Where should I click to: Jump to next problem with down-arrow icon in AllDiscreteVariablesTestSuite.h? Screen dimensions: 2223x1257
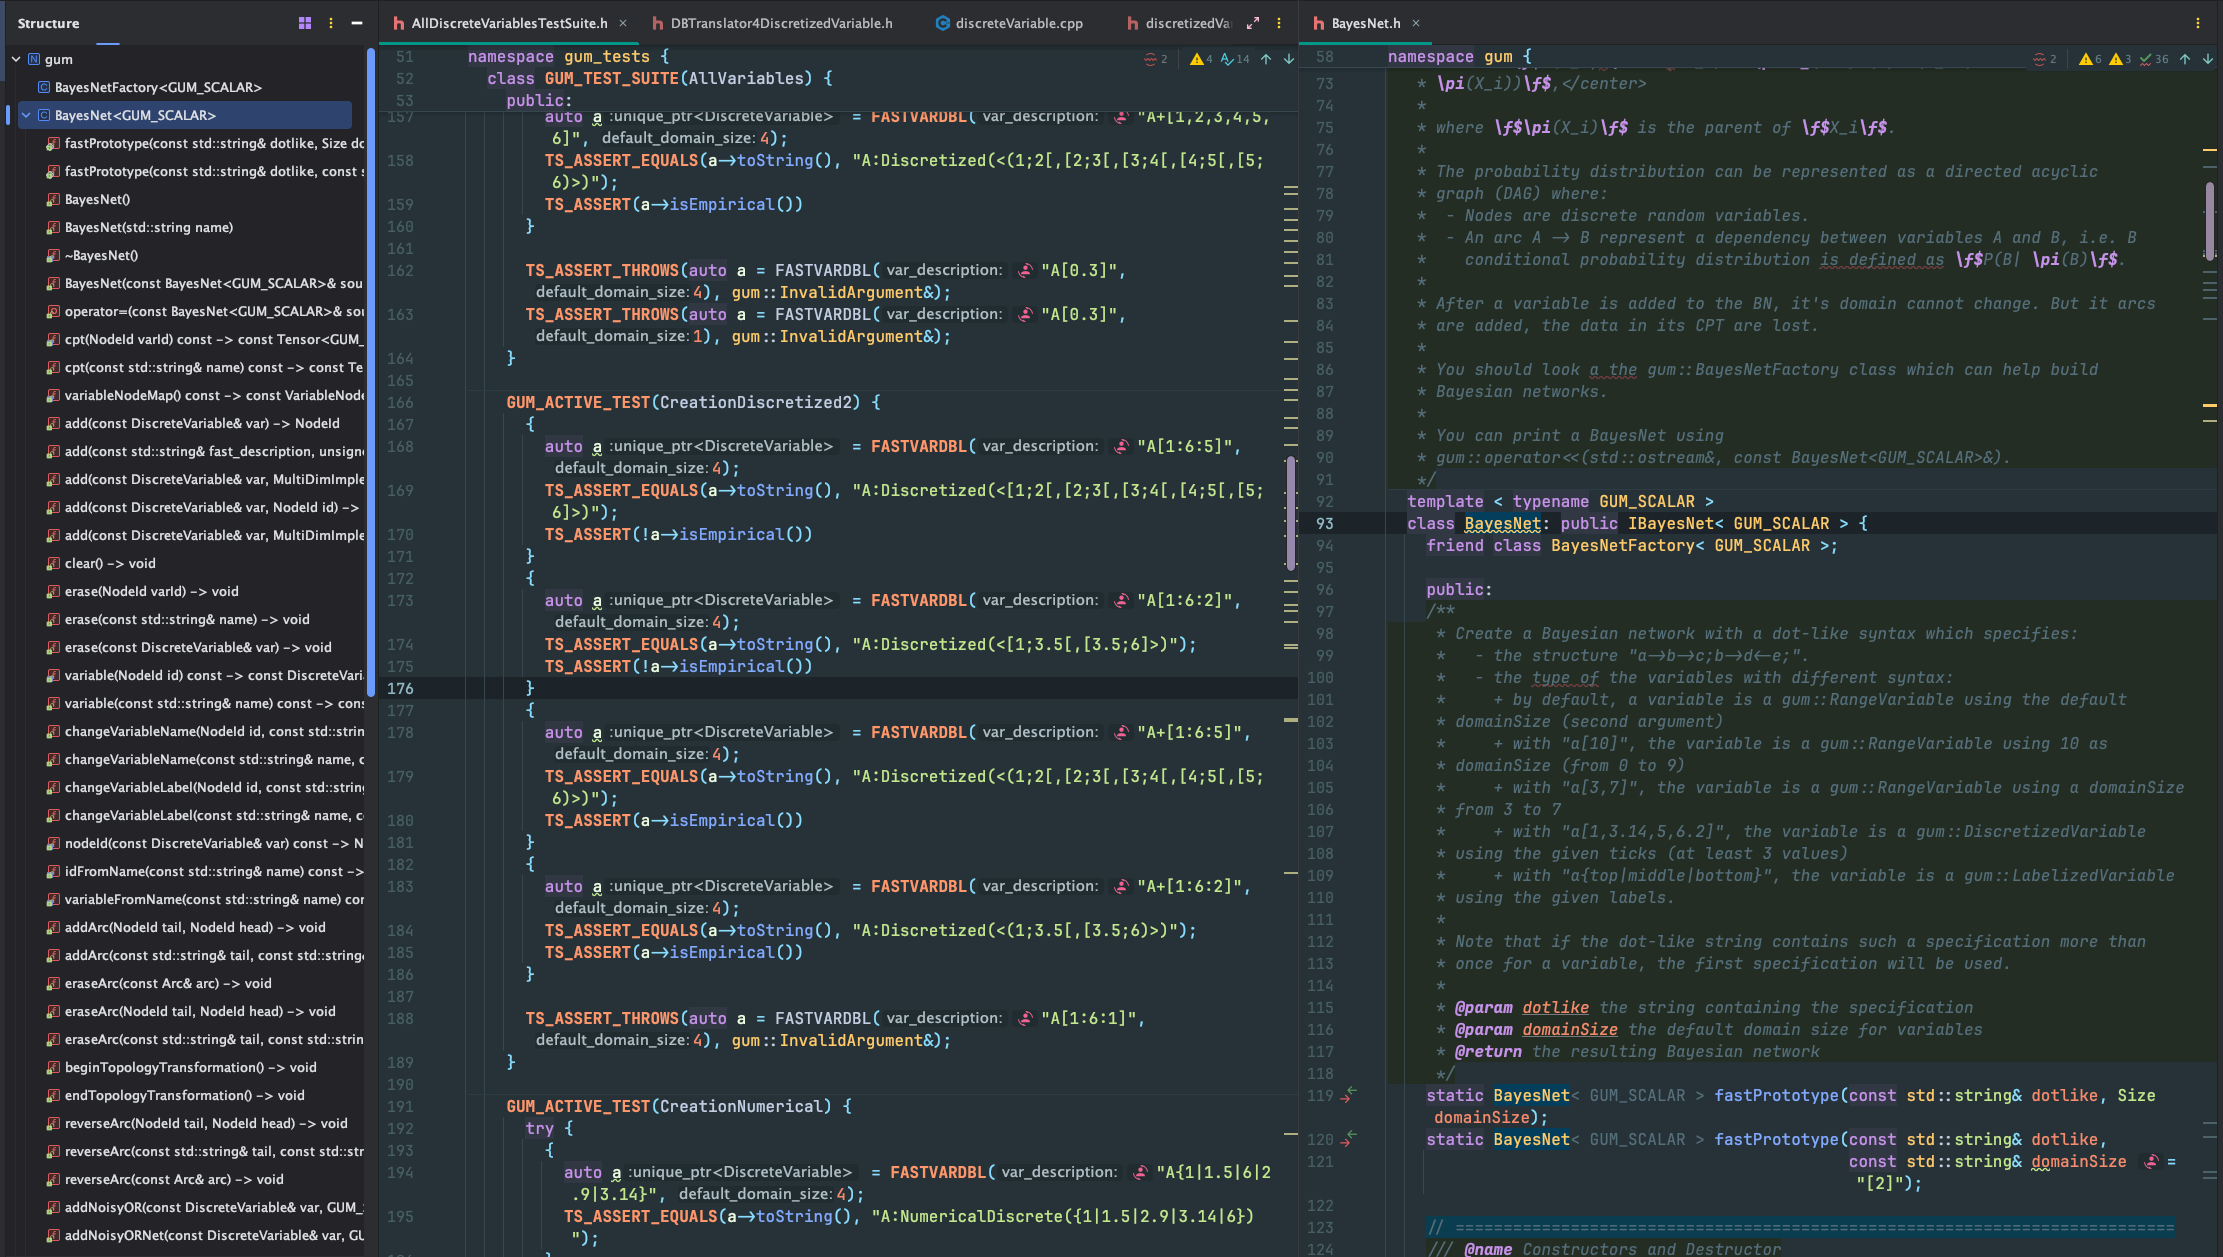pos(1289,59)
